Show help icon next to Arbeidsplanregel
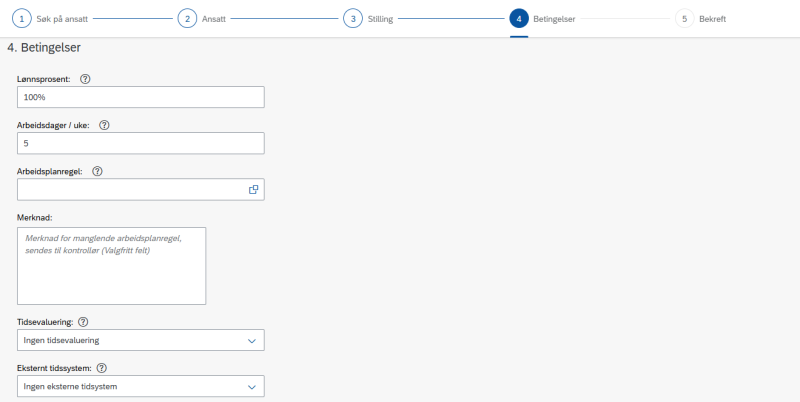Image resolution: width=800 pixels, height=402 pixels. pos(97,171)
